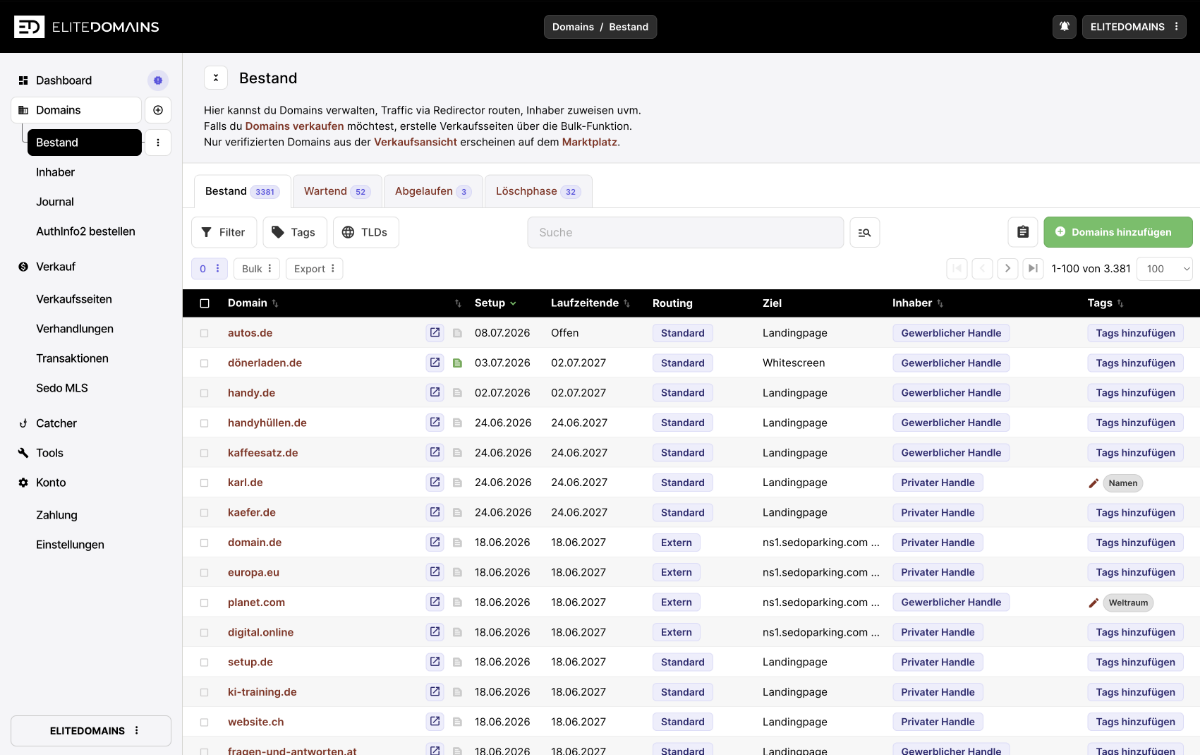Focus the Suche search field
The width and height of the screenshot is (1200, 755).
click(685, 232)
